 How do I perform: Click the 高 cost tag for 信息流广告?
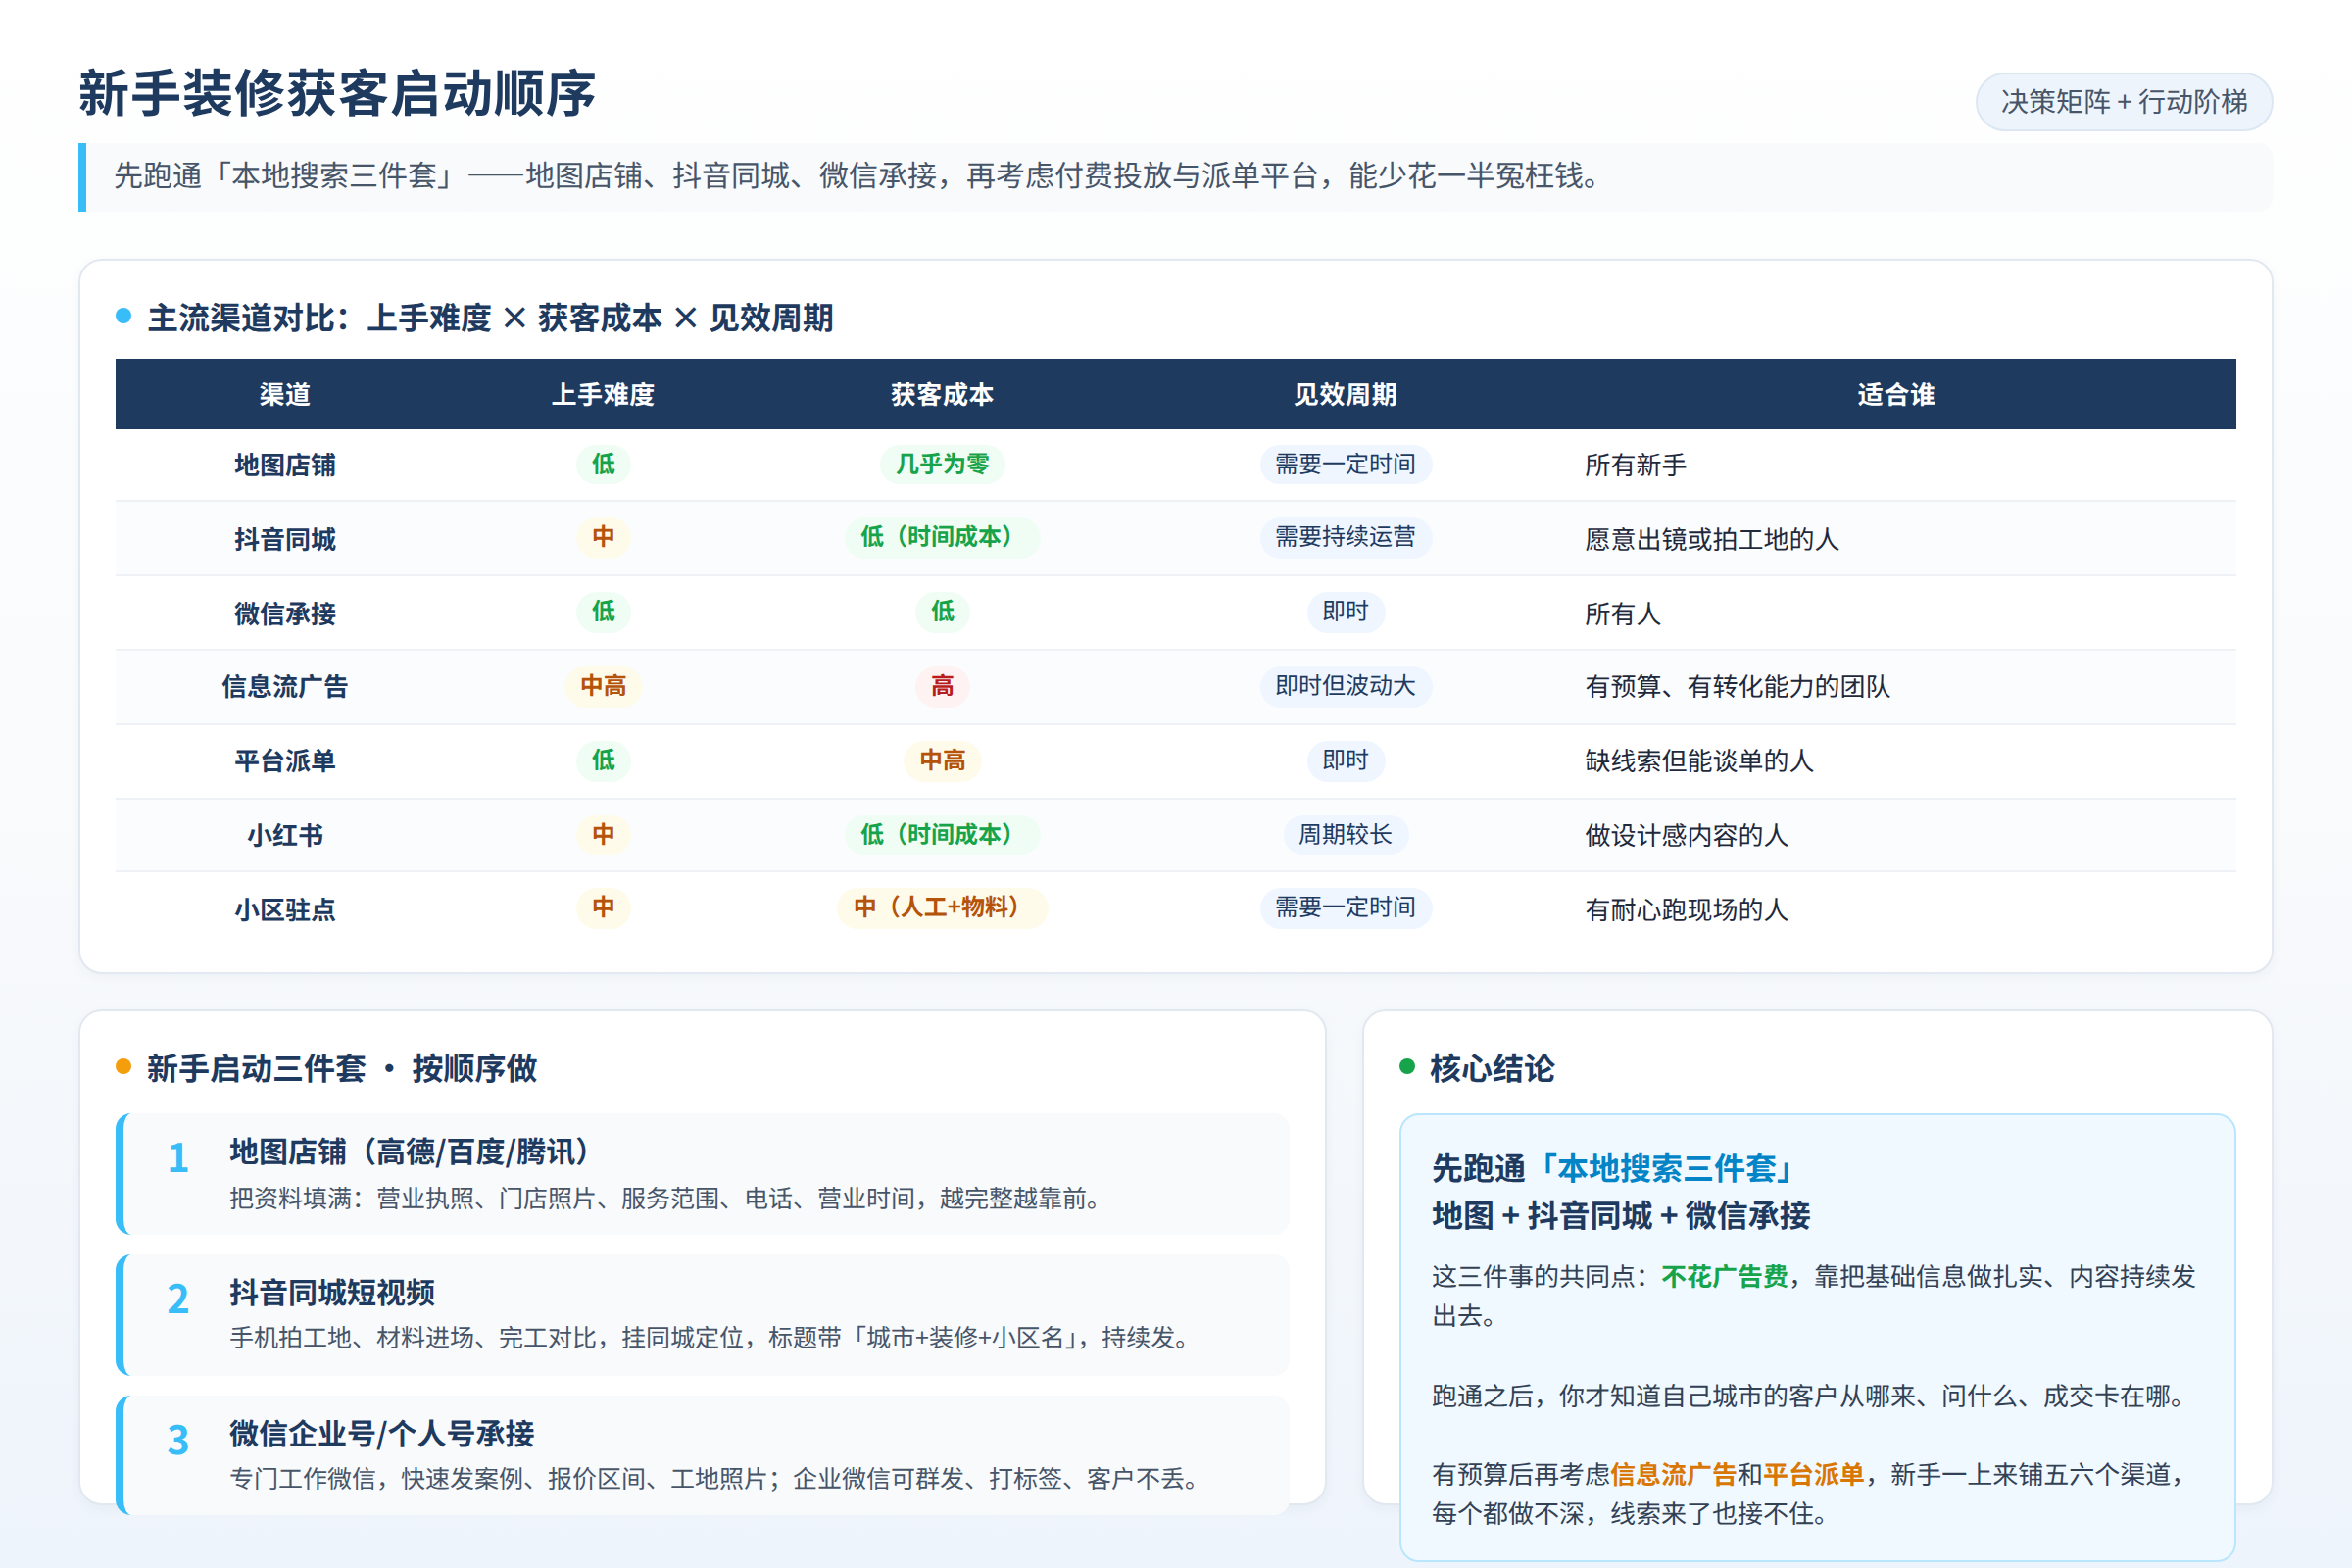point(942,686)
